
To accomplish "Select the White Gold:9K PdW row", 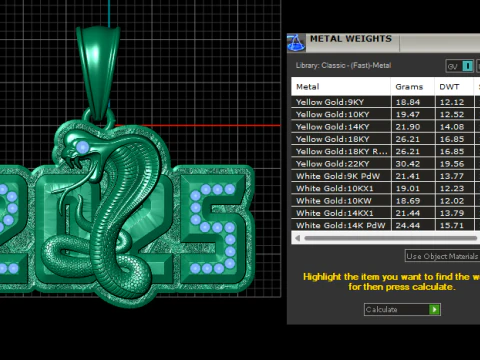I will 385,176.
